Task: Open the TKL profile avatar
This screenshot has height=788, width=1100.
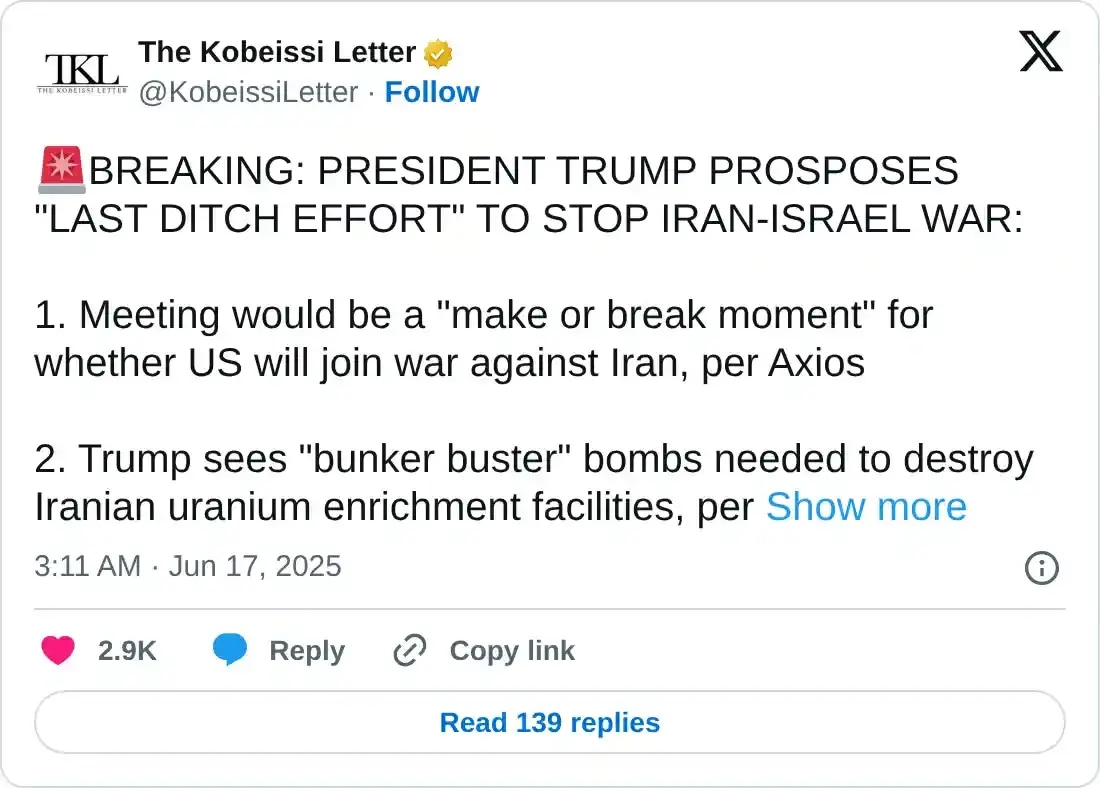Action: point(81,70)
